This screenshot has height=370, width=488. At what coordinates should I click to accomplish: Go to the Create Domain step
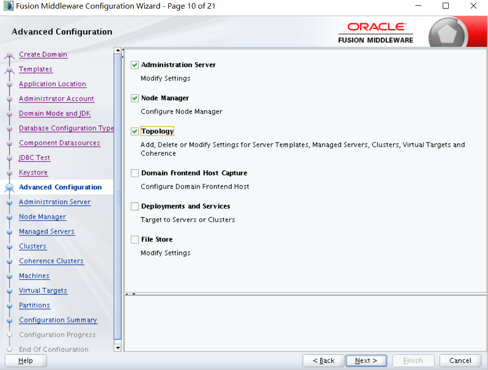pyautogui.click(x=43, y=54)
